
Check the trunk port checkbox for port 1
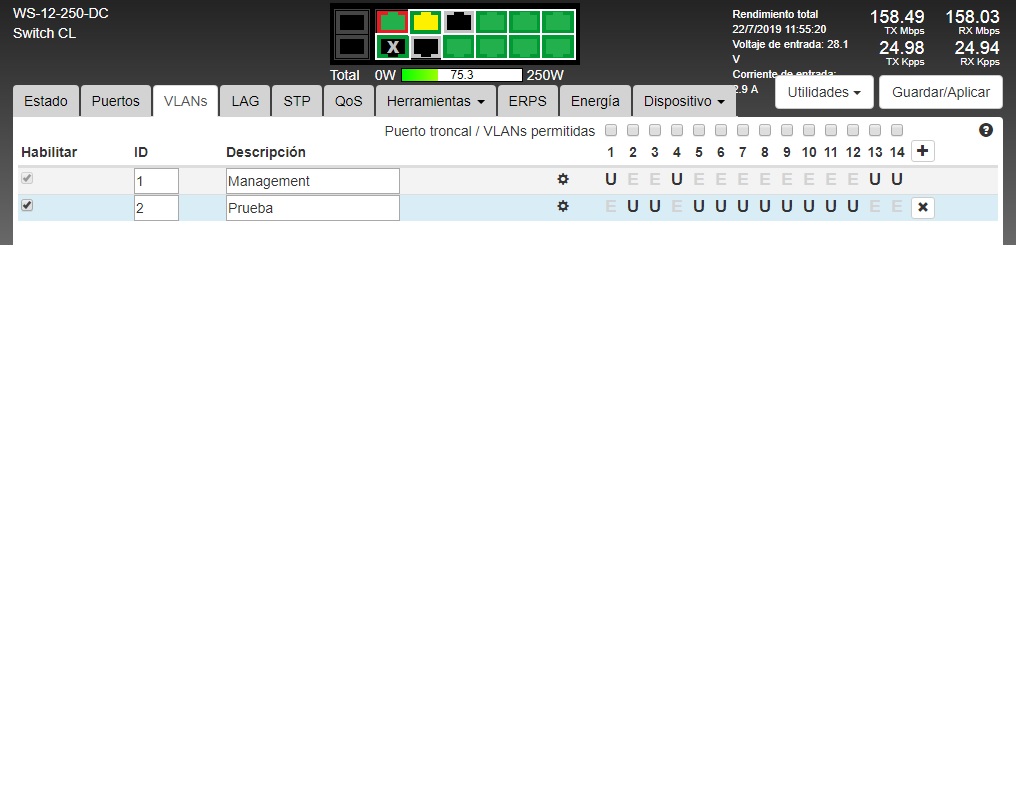tap(611, 131)
